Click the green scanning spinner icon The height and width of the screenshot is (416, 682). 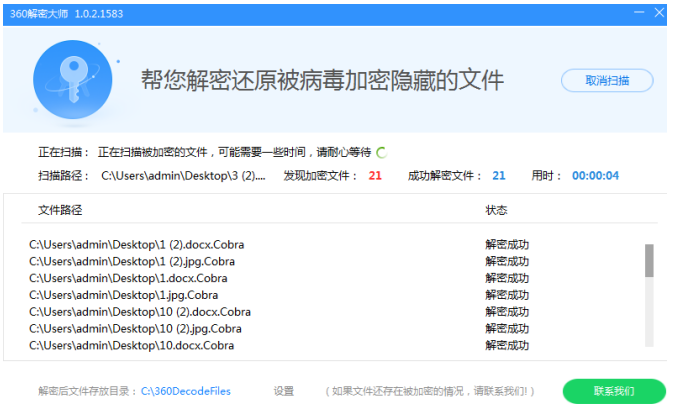click(x=381, y=153)
